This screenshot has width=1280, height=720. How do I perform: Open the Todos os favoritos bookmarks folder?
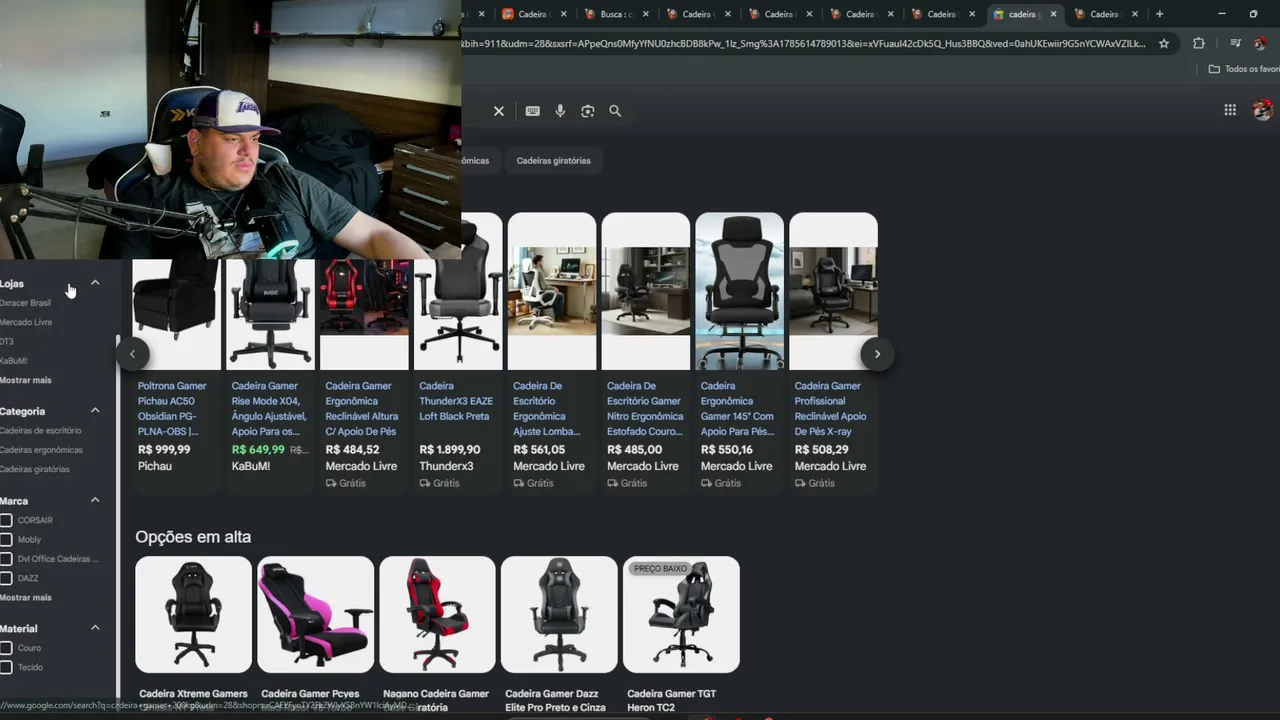(x=1244, y=69)
